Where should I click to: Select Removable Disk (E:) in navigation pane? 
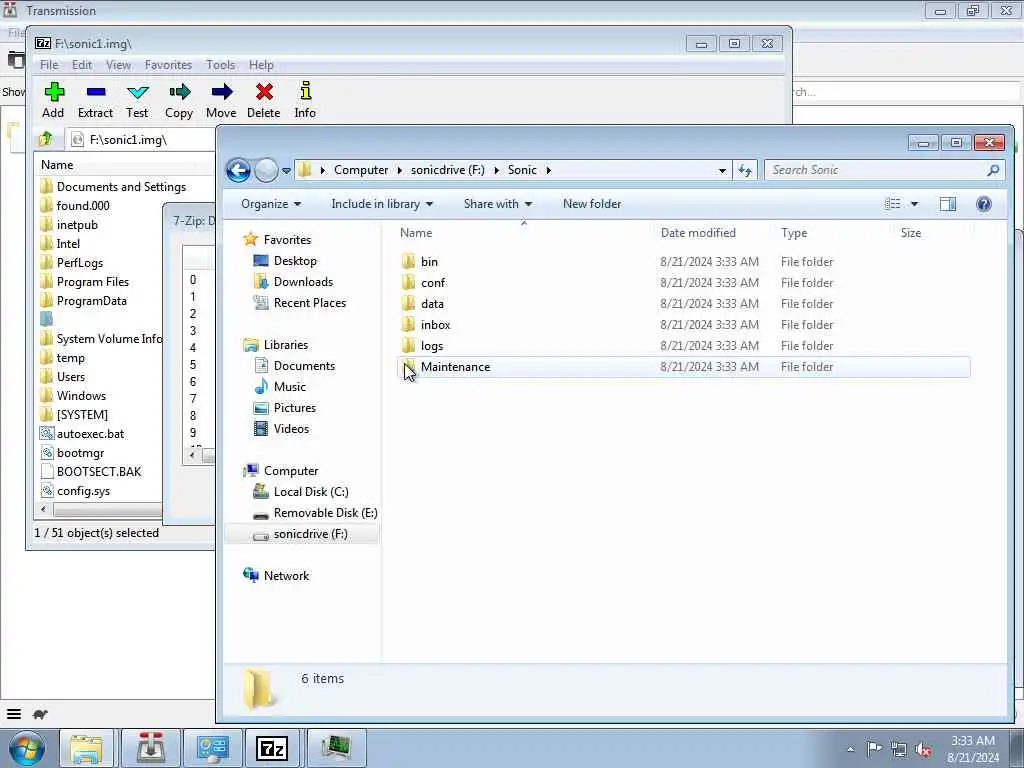click(x=325, y=513)
